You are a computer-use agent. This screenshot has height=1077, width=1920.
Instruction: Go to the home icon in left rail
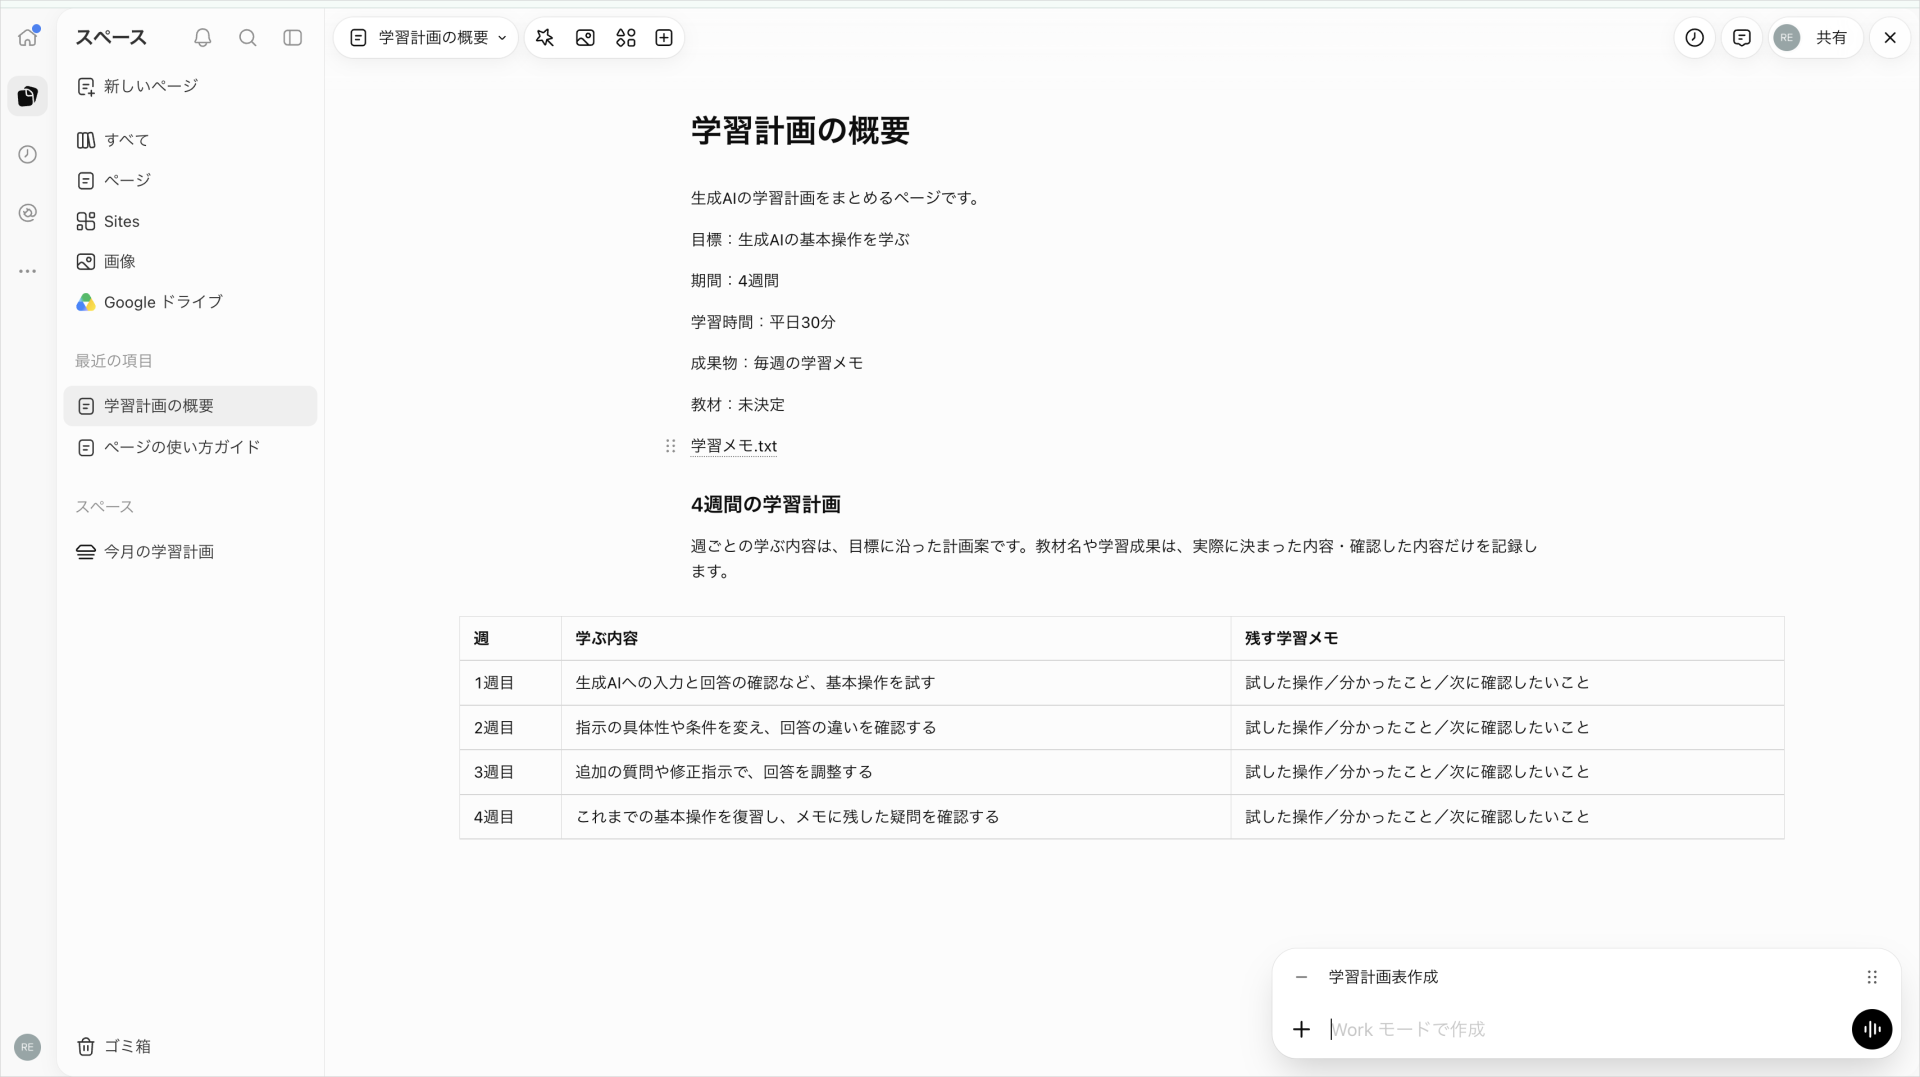tap(28, 37)
